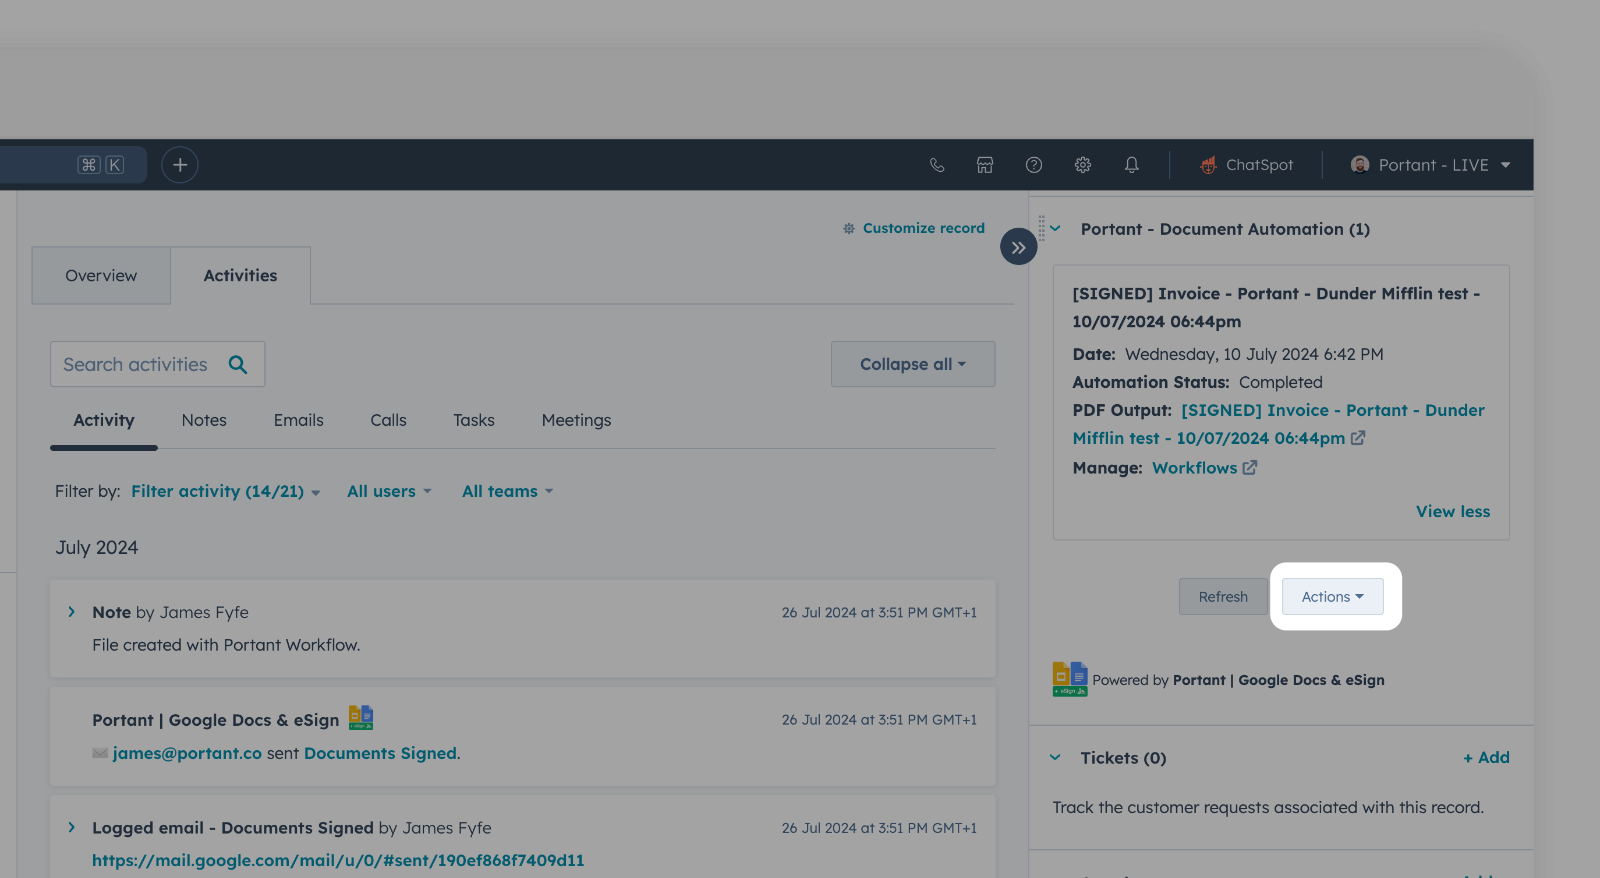Collapse the Tickets section chevron

tap(1055, 758)
